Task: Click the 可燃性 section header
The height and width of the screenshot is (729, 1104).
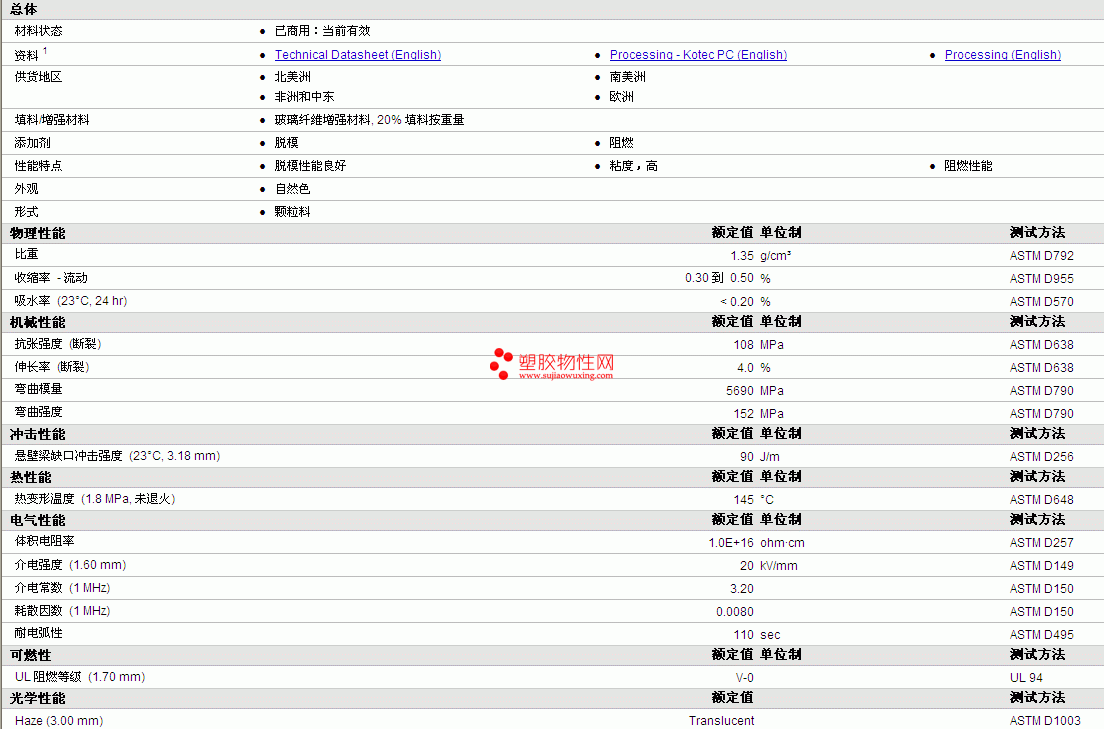Action: [x=30, y=656]
